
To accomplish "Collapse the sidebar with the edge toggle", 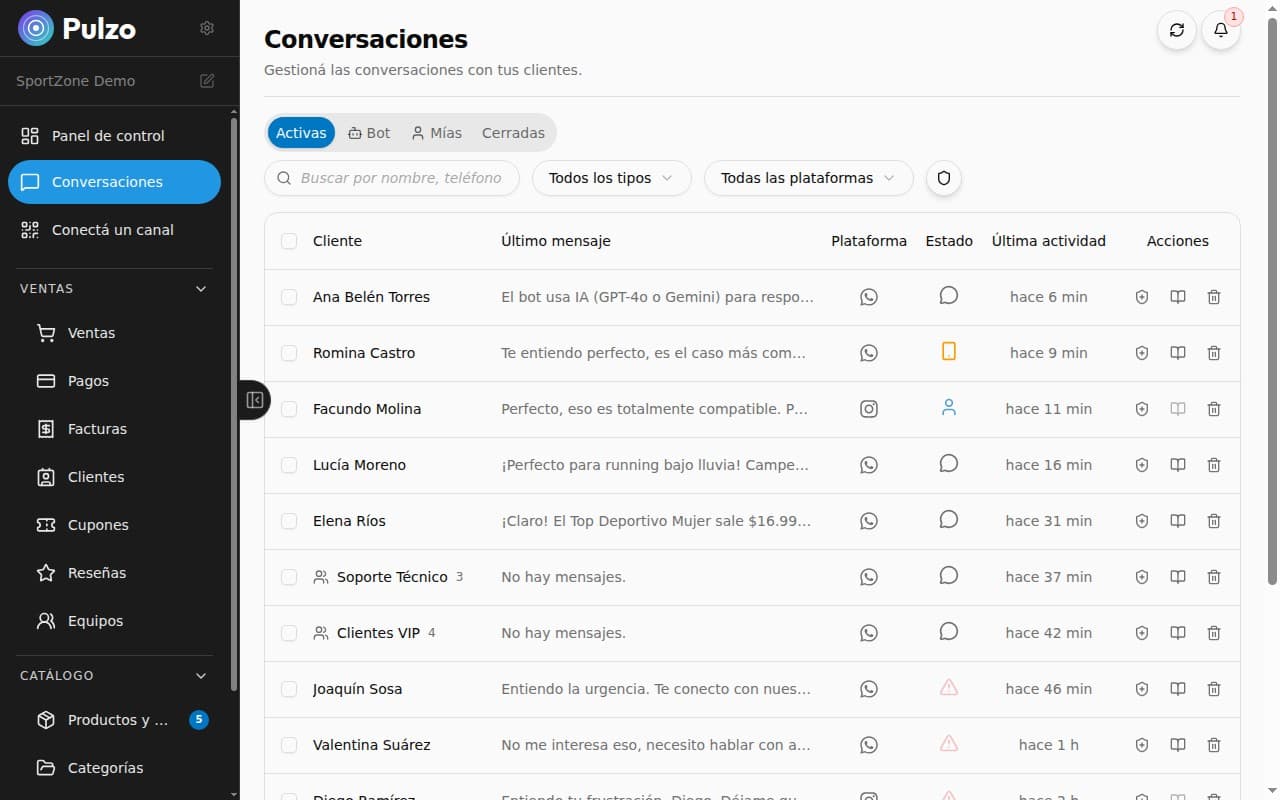I will pyautogui.click(x=254, y=399).
